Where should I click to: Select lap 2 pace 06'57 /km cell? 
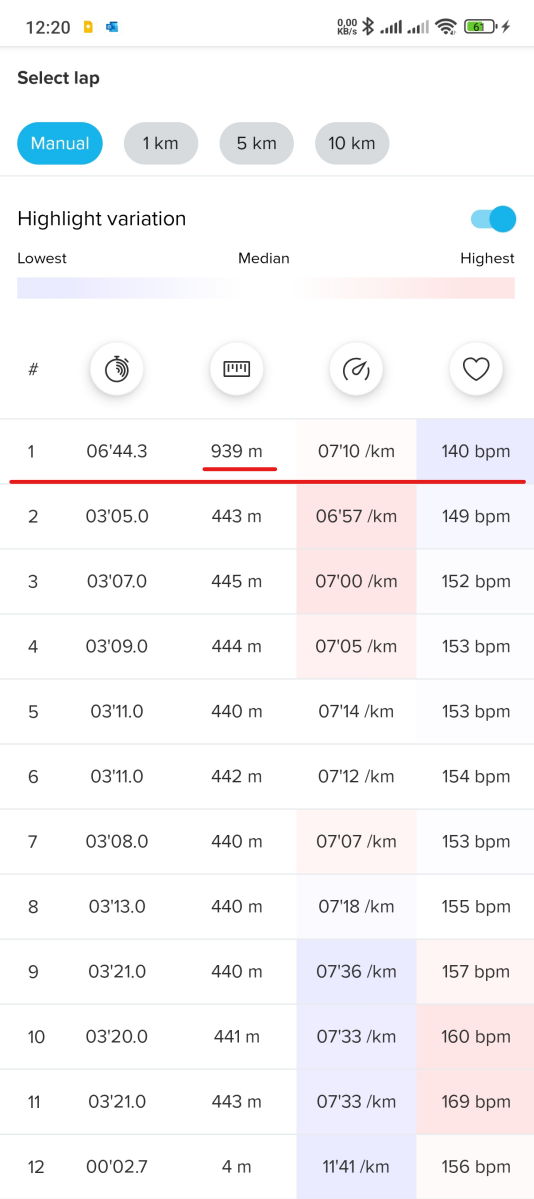(x=357, y=516)
